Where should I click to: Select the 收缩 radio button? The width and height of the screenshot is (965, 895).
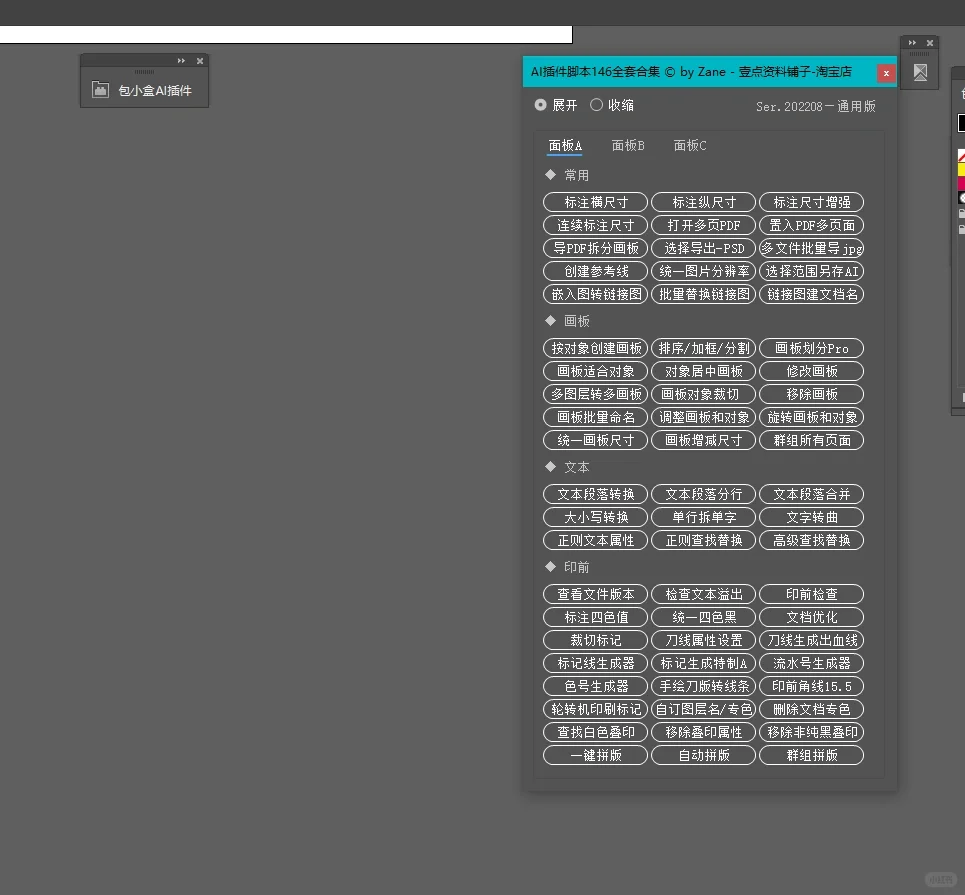(x=596, y=105)
